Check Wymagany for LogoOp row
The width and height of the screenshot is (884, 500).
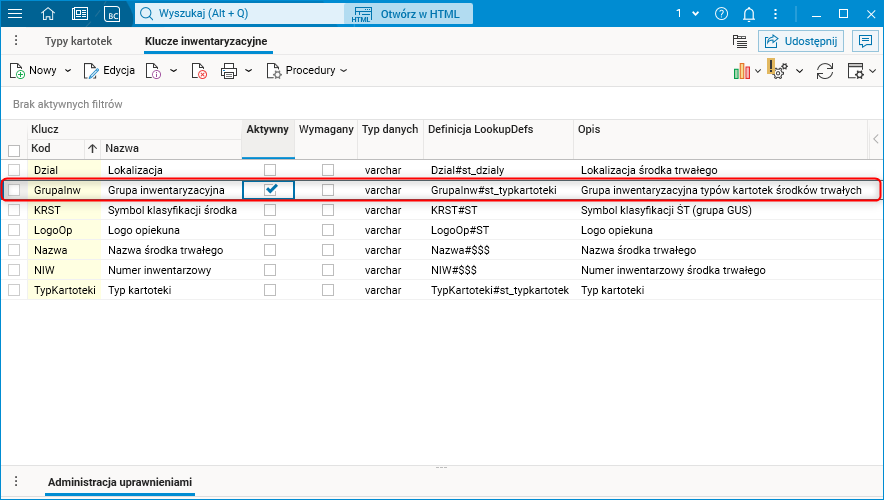coord(328,230)
